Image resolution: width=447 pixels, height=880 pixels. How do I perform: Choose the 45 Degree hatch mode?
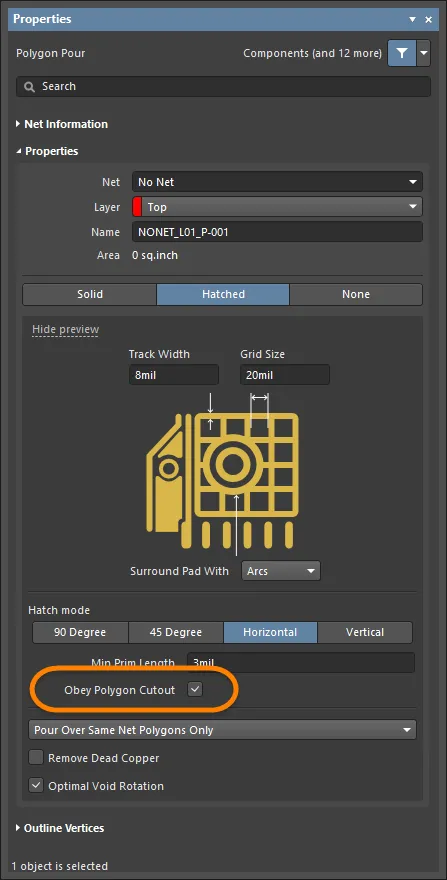(176, 632)
